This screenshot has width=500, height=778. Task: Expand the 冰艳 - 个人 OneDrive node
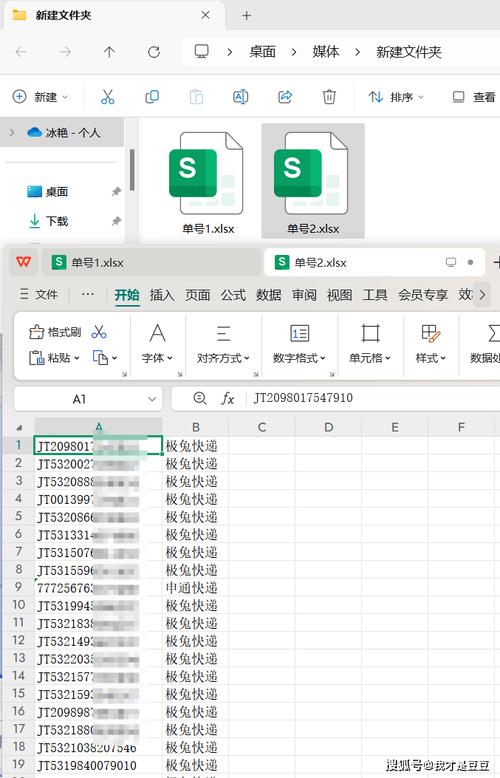tap(12, 132)
